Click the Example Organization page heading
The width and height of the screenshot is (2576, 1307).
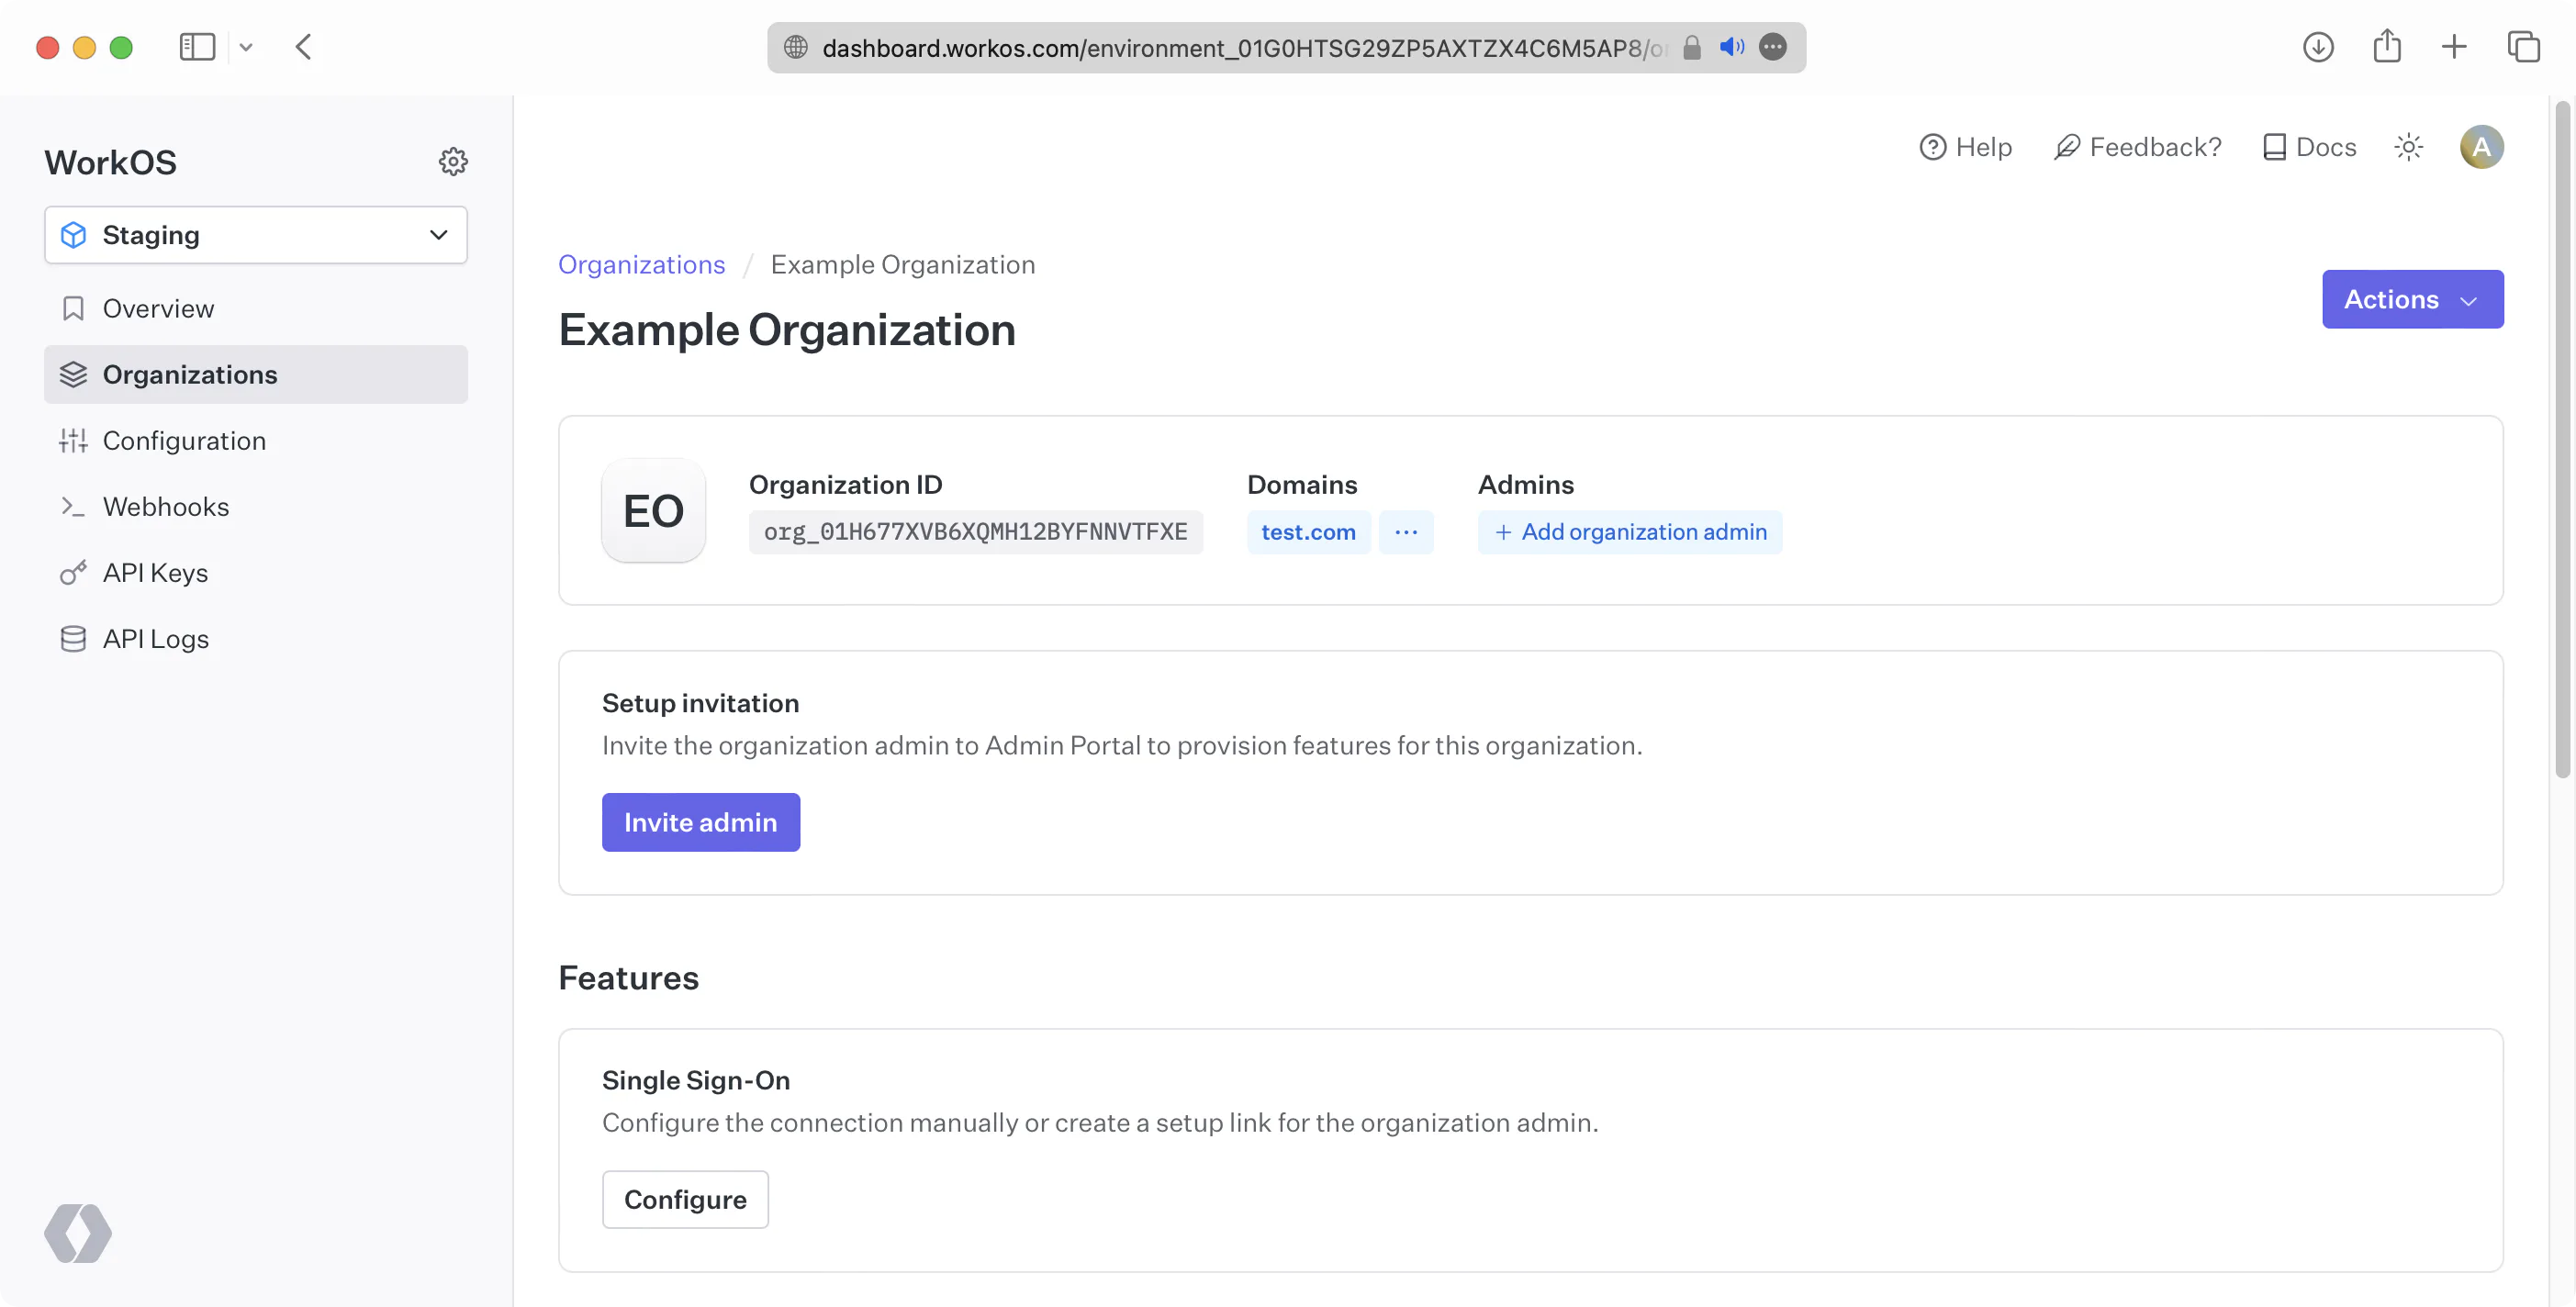[786, 329]
